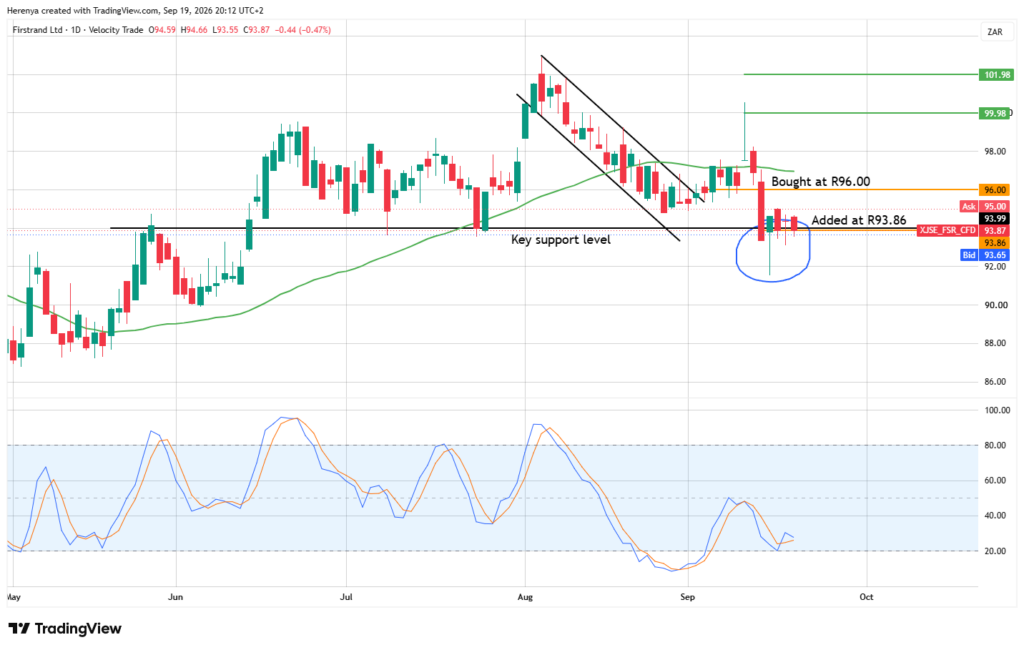This screenshot has height=650, width=1024.
Task: Click the orange 96.00 entry price label
Action: (994, 190)
